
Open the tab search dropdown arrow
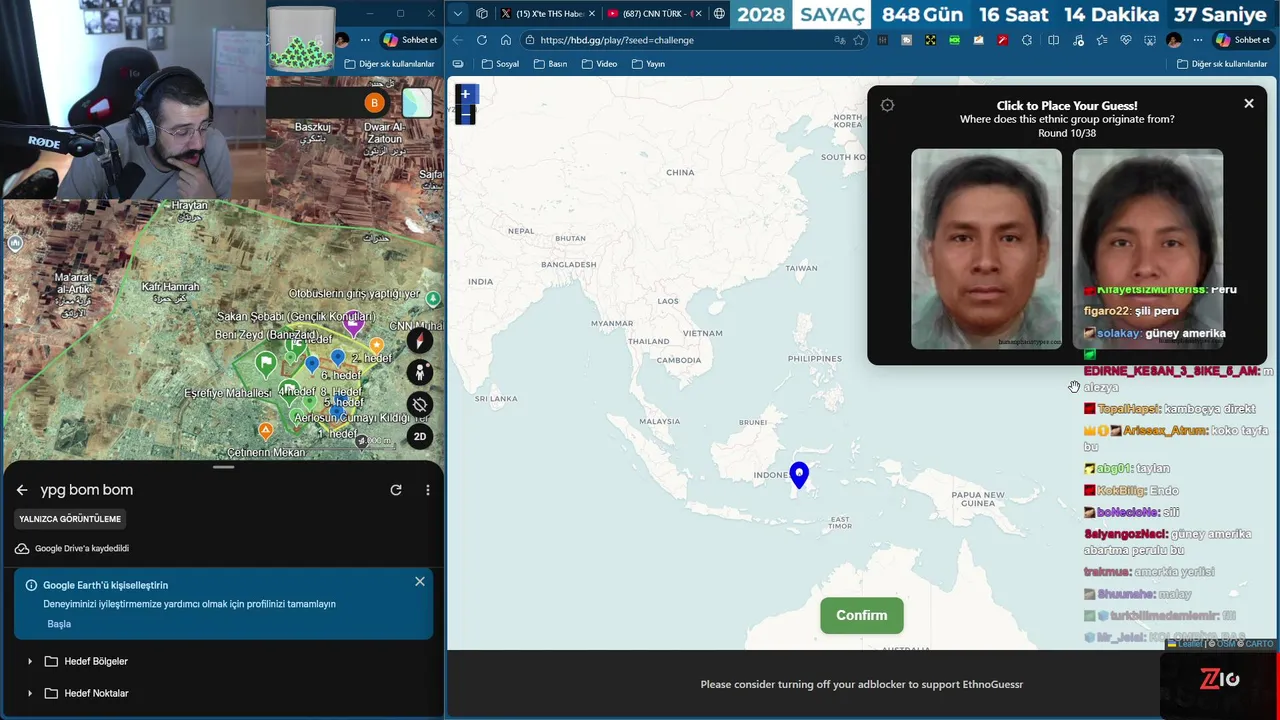pyautogui.click(x=457, y=14)
